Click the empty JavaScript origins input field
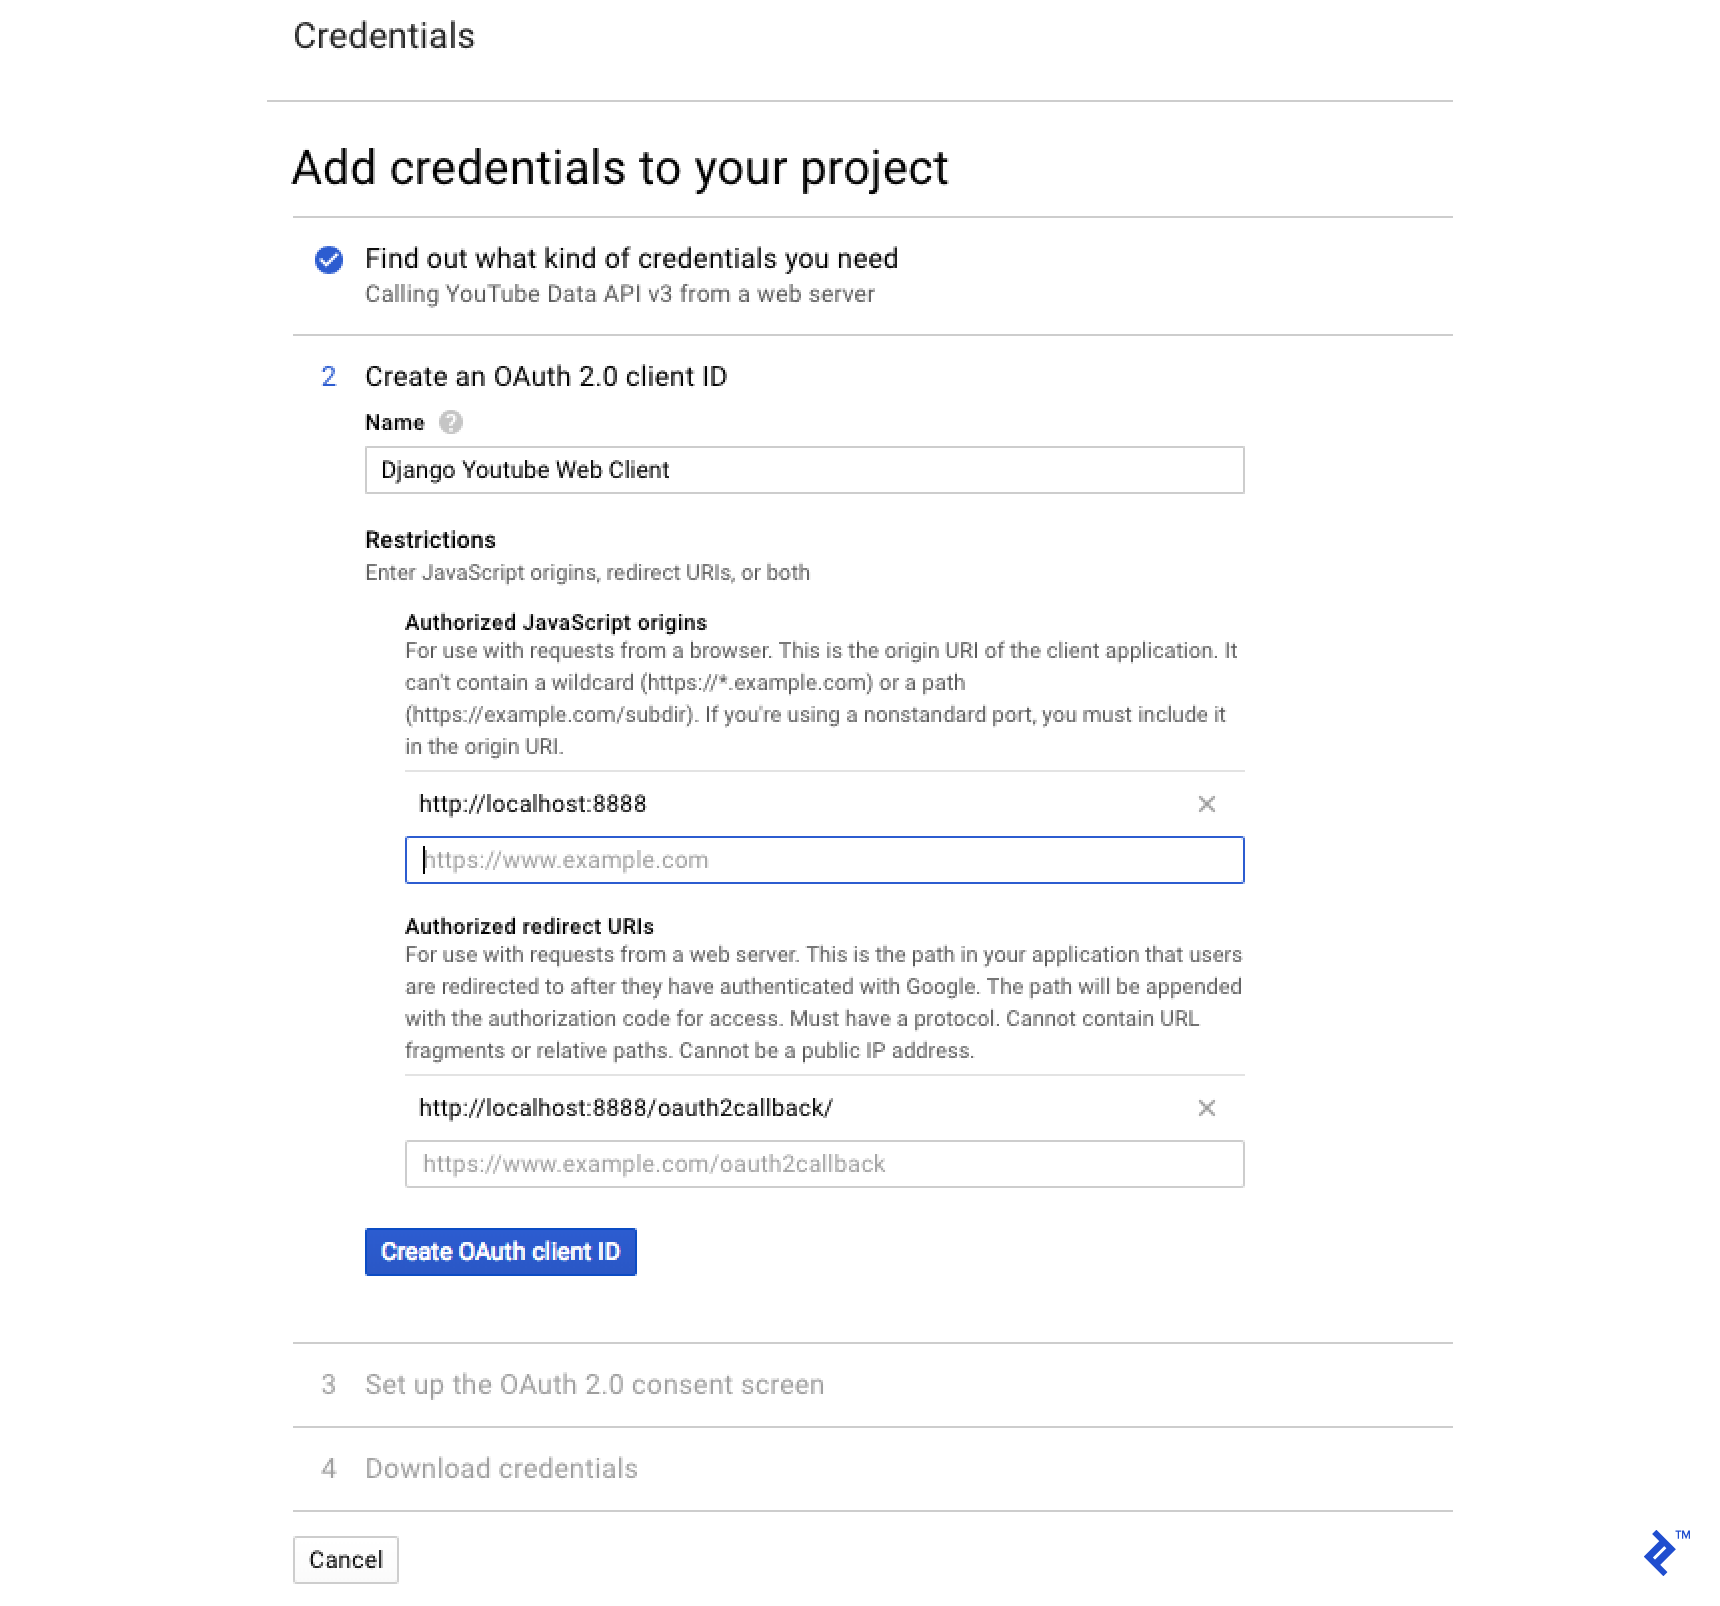The width and height of the screenshot is (1720, 1606). [x=824, y=859]
